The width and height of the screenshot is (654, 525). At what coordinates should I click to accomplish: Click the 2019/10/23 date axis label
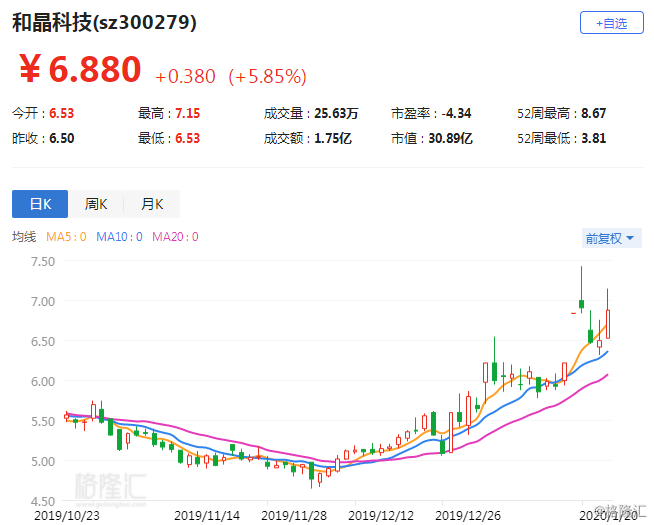coord(67,516)
